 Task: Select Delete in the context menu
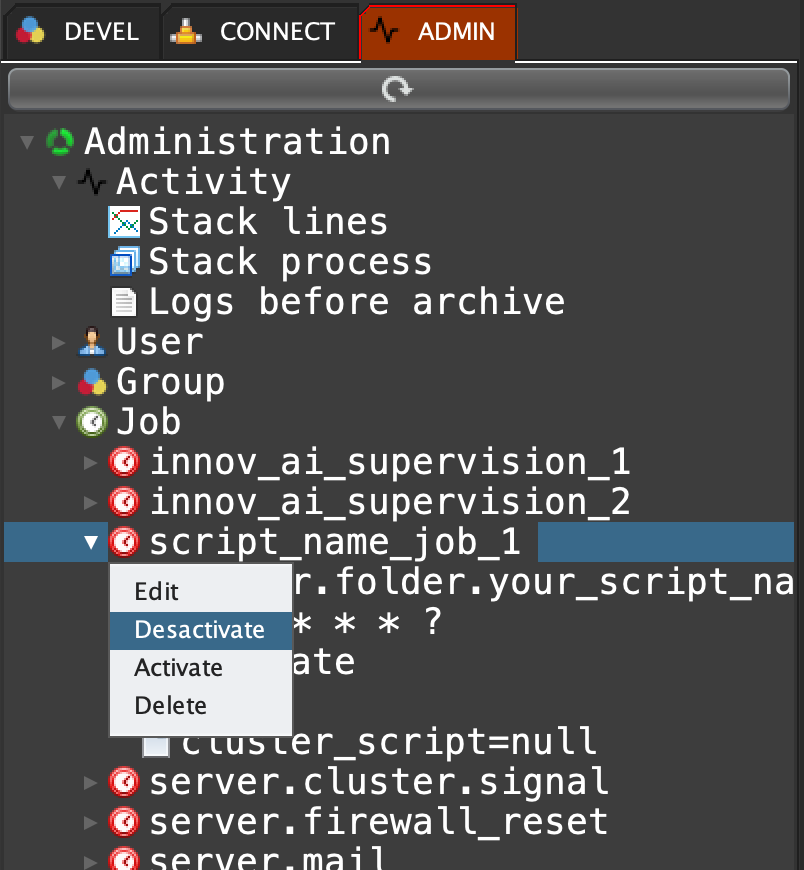(x=170, y=706)
